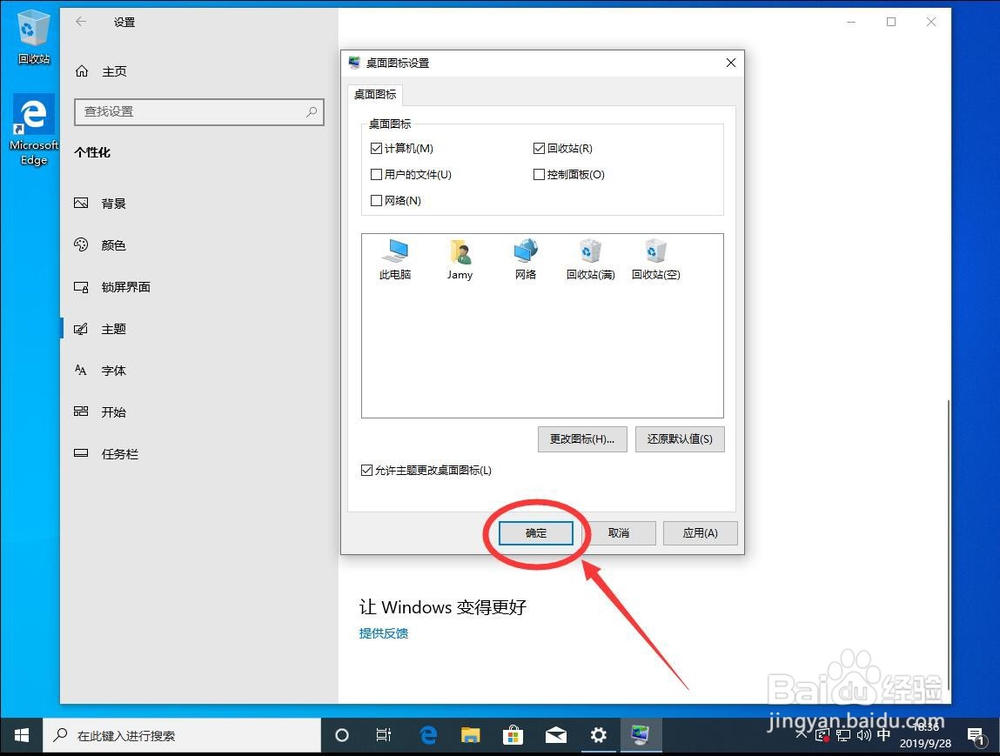Viewport: 1000px width, 756px height.
Task: Open Mail app from taskbar
Action: coord(555,736)
